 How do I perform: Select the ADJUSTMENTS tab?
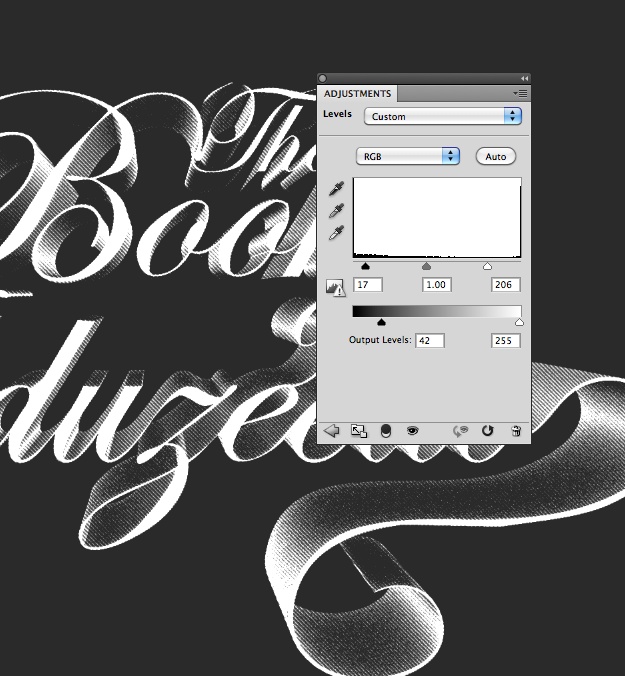(x=358, y=94)
